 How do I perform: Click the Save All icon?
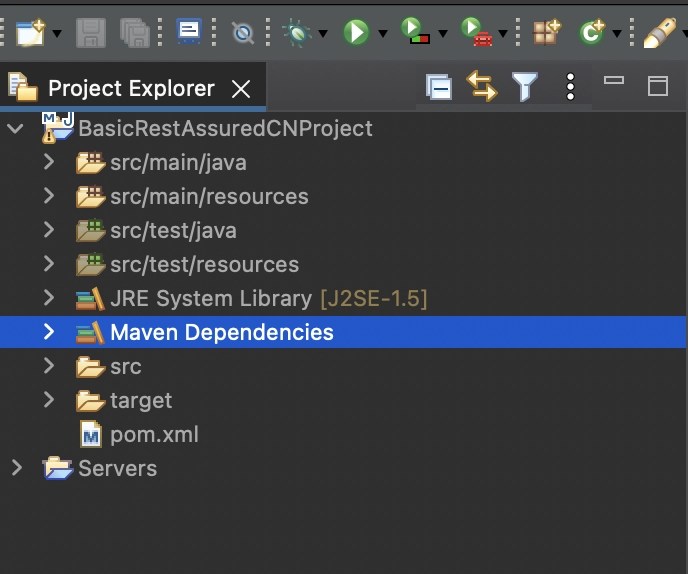tap(135, 32)
